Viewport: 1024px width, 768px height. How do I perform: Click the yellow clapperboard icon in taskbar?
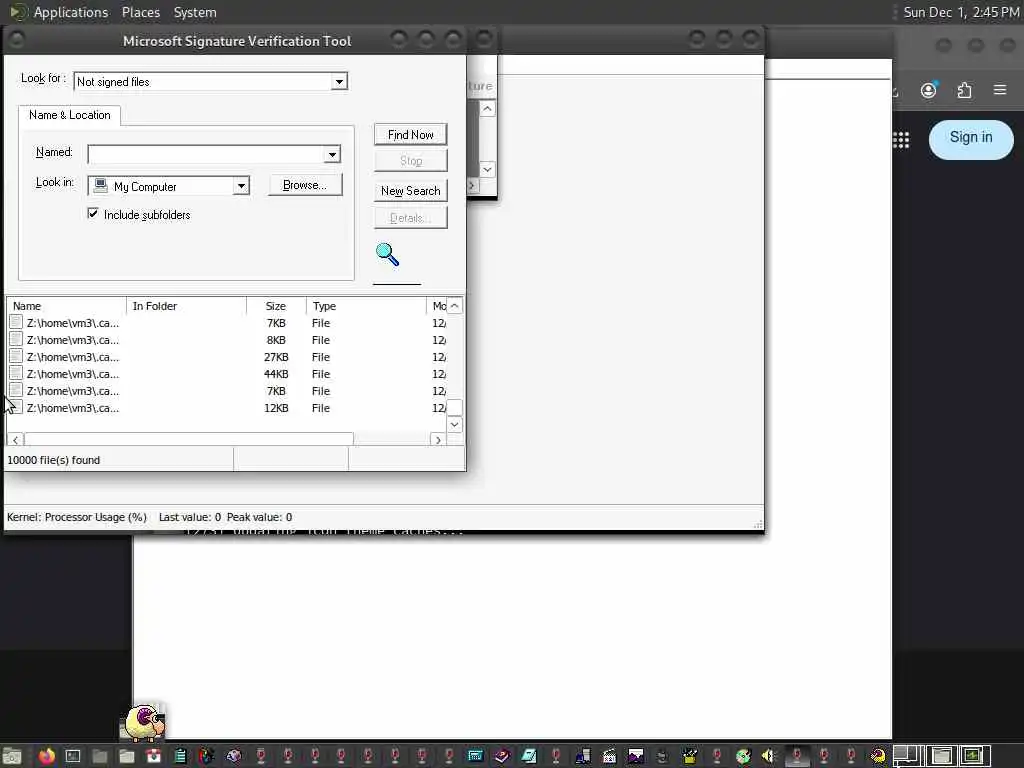690,756
